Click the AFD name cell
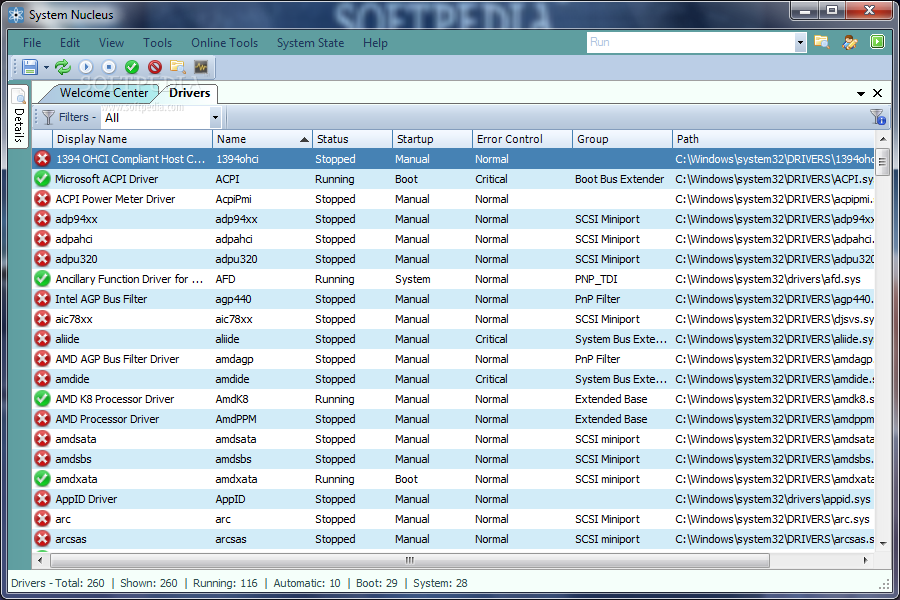The width and height of the screenshot is (900, 600). click(226, 280)
